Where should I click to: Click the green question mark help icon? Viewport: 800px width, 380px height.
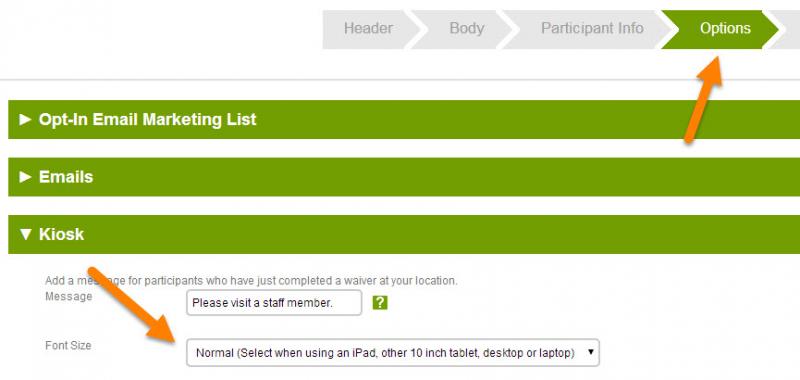380,302
